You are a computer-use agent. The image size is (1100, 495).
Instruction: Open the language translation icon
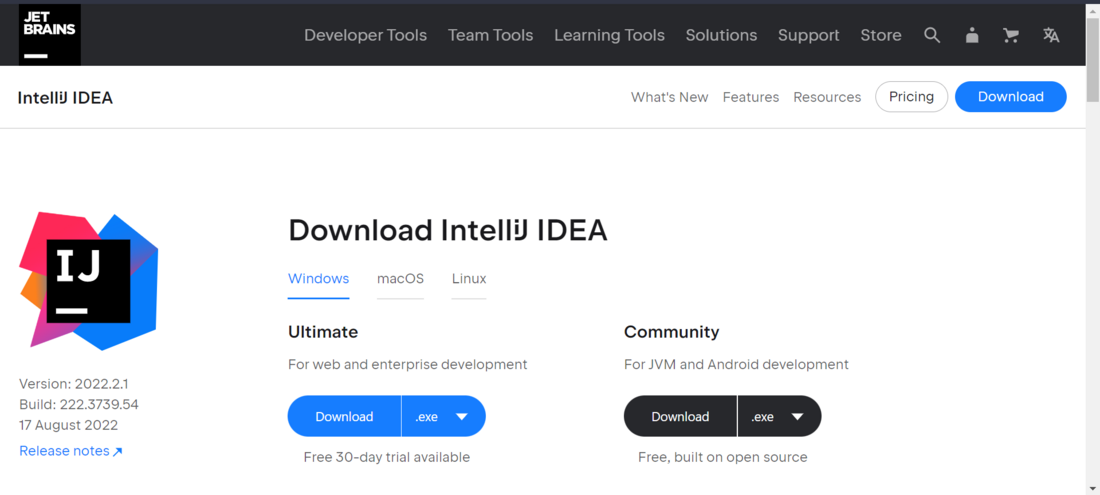(1051, 35)
